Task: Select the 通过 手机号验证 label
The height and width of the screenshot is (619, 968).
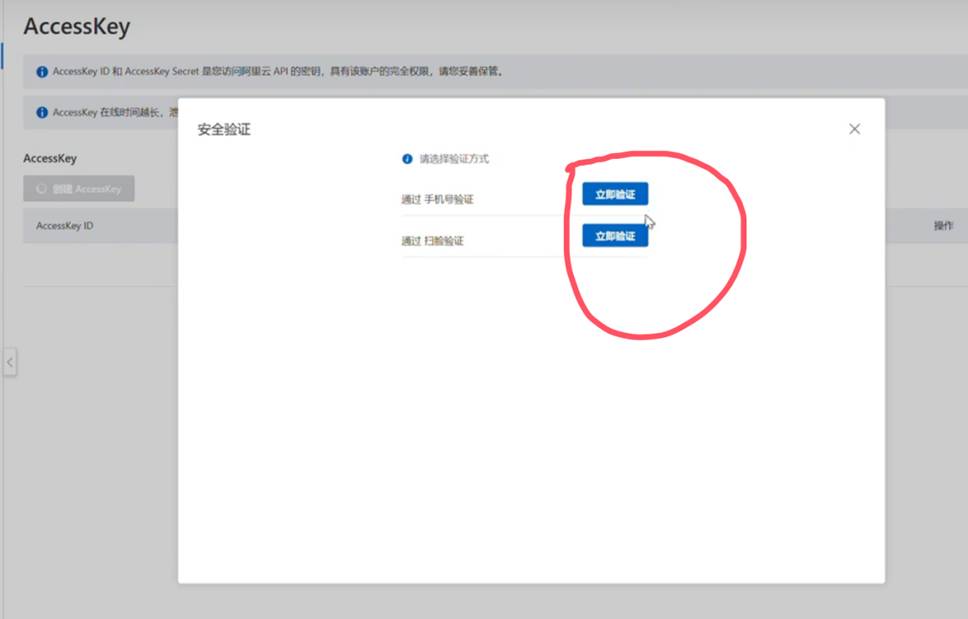Action: pyautogui.click(x=437, y=199)
